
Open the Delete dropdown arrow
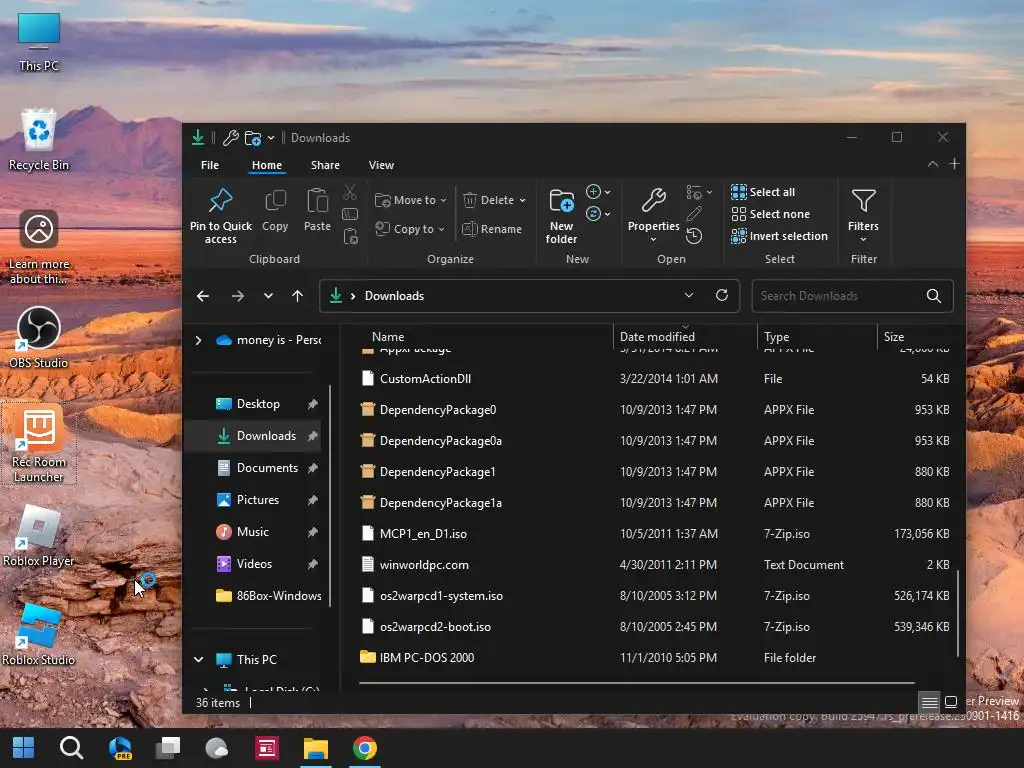pos(522,200)
